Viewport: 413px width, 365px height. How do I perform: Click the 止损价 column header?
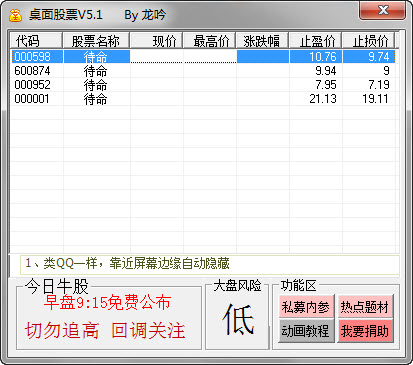tap(369, 41)
